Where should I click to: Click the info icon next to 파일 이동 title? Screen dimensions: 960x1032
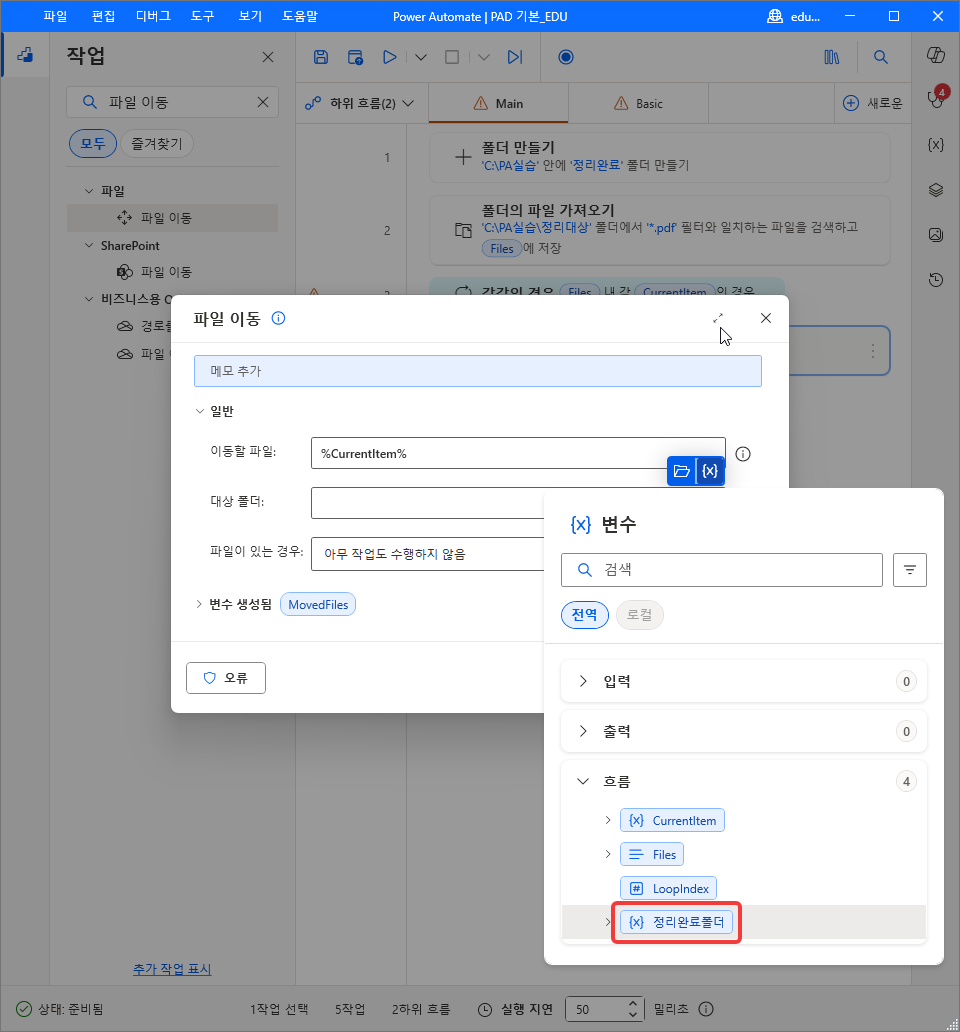point(278,319)
